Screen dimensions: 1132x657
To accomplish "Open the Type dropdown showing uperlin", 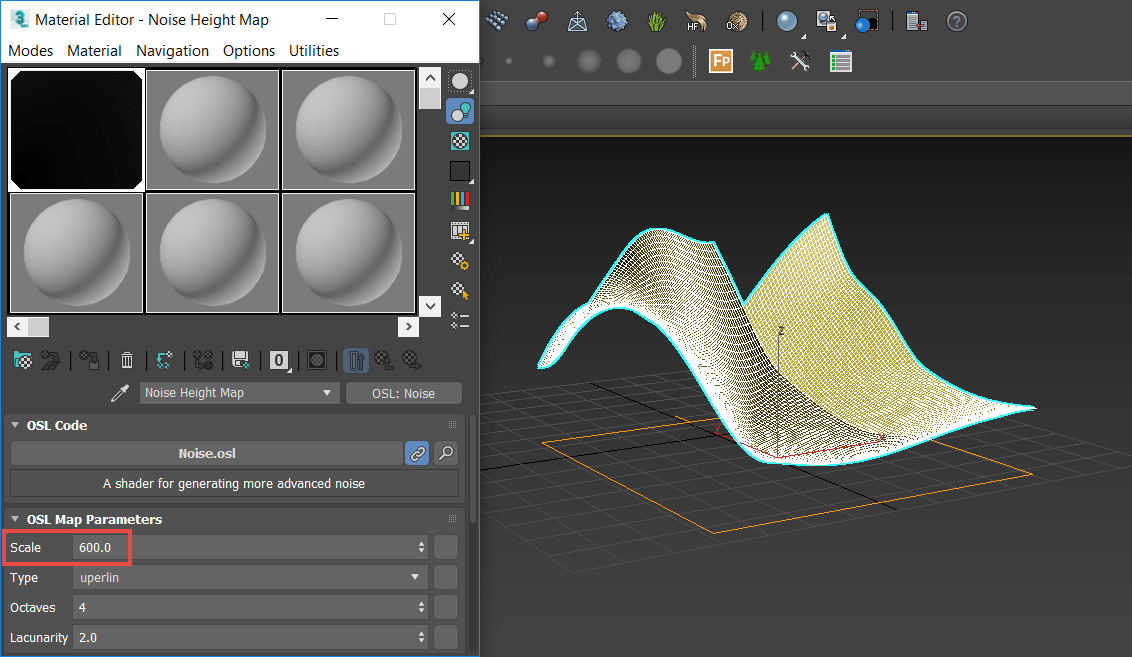I will pyautogui.click(x=250, y=577).
